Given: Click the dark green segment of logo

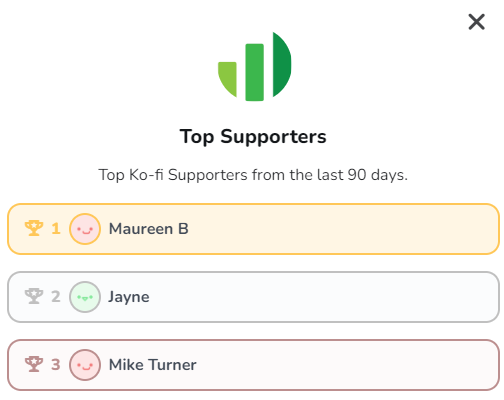Looking at the screenshot, I should [x=282, y=64].
